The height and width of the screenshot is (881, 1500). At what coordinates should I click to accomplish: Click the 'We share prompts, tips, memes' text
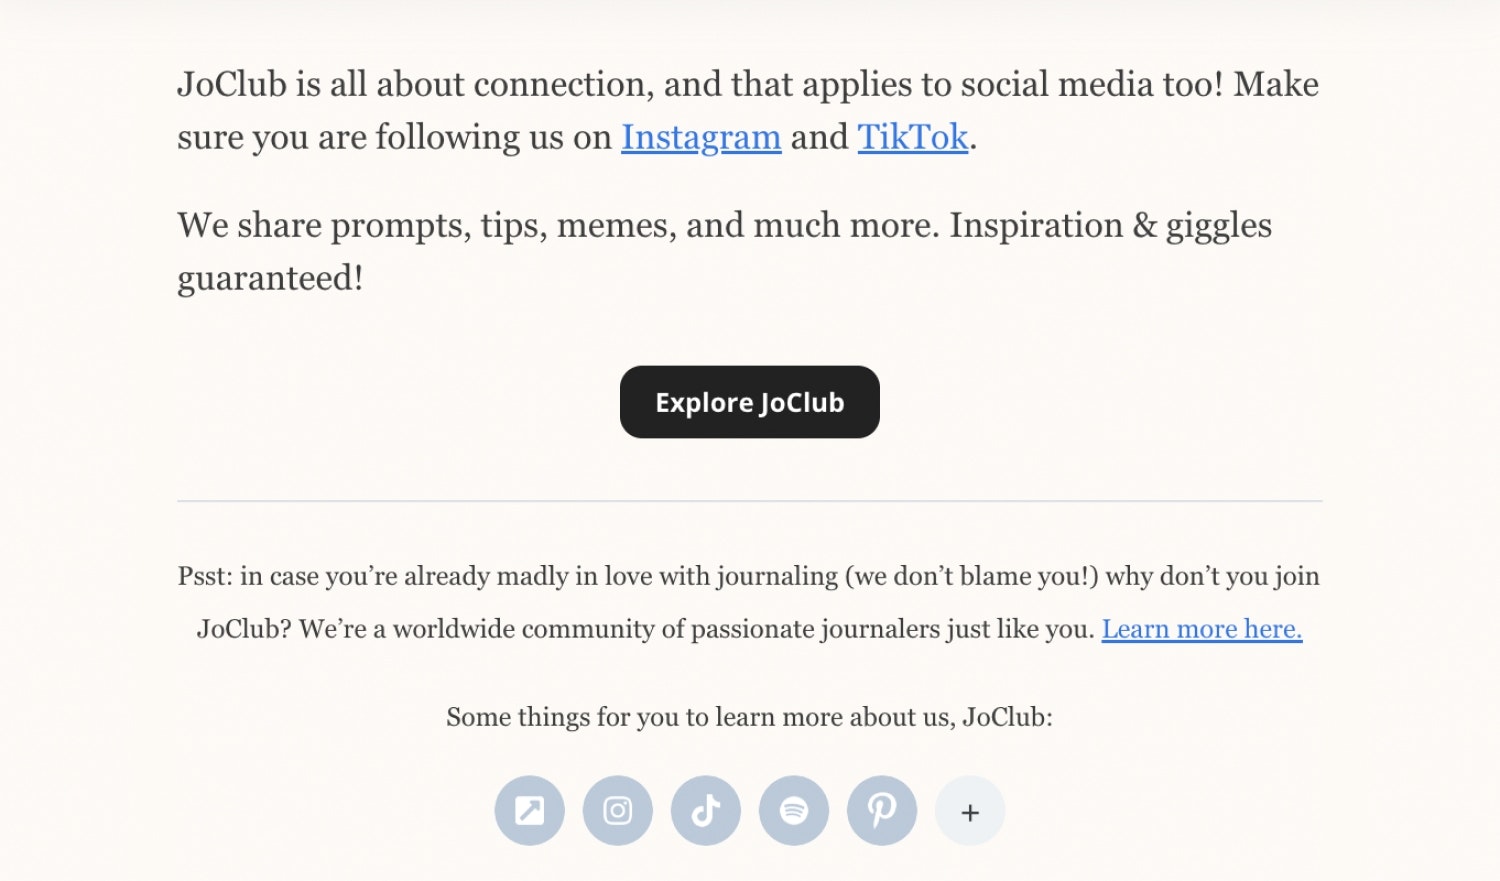[725, 251]
